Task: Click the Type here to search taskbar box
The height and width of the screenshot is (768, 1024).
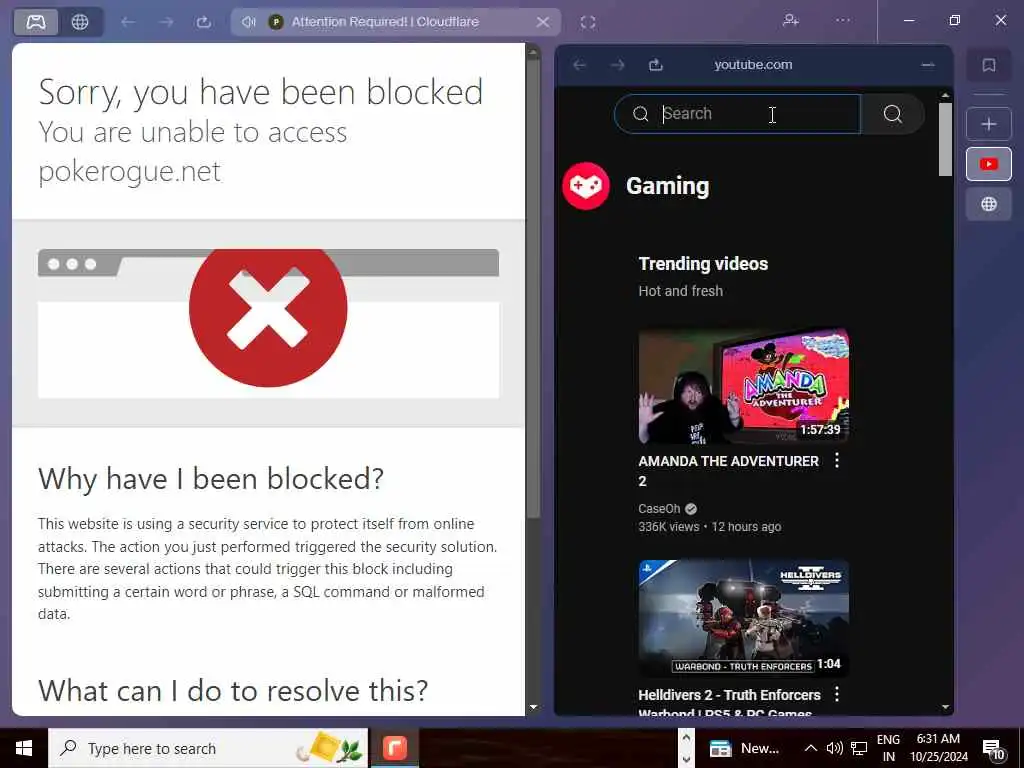Action: (208, 748)
